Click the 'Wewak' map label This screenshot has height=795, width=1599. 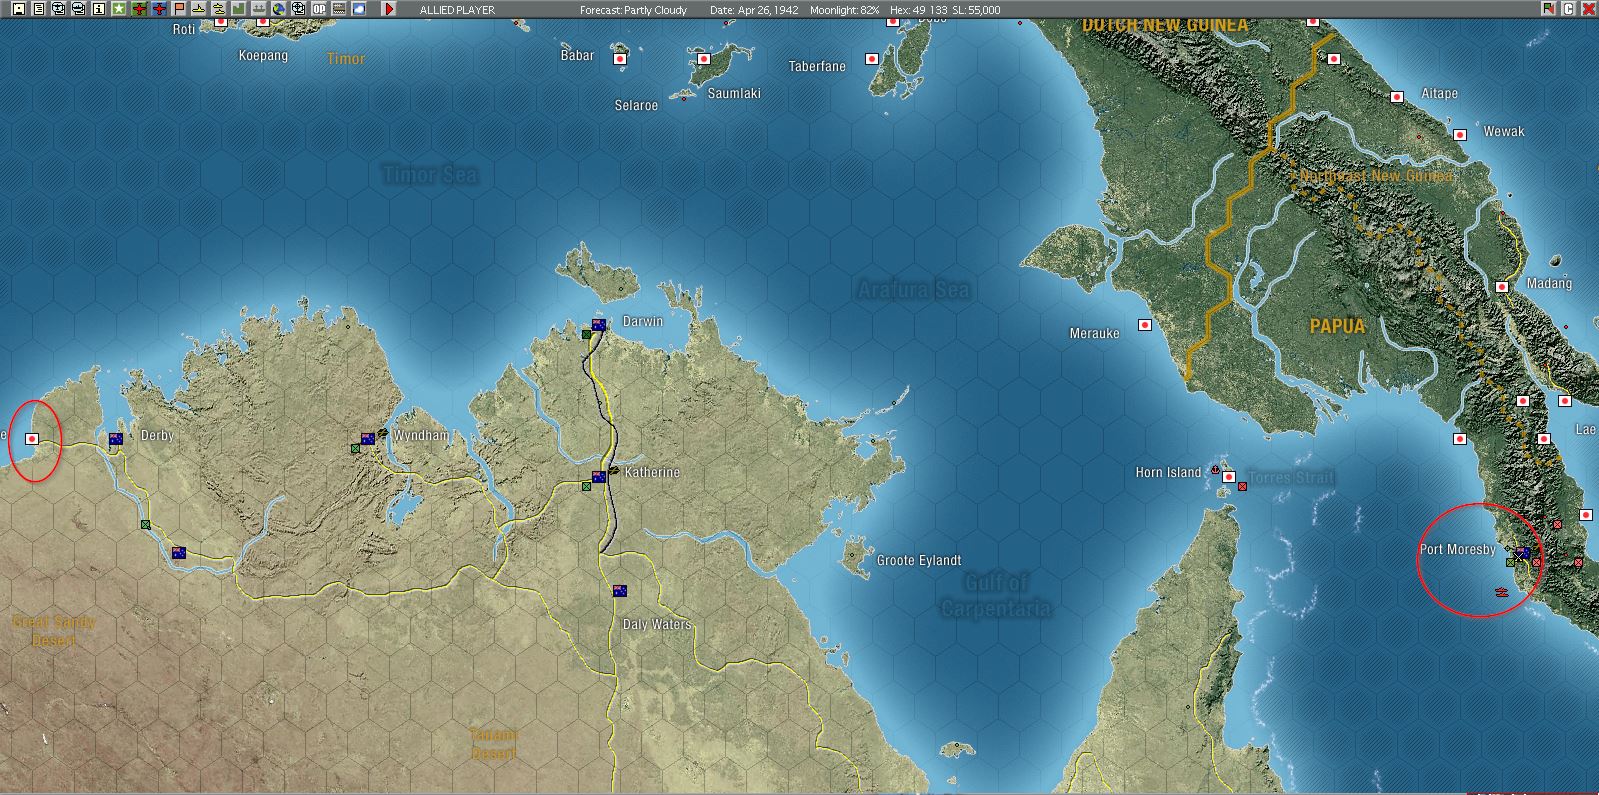pyautogui.click(x=1504, y=131)
